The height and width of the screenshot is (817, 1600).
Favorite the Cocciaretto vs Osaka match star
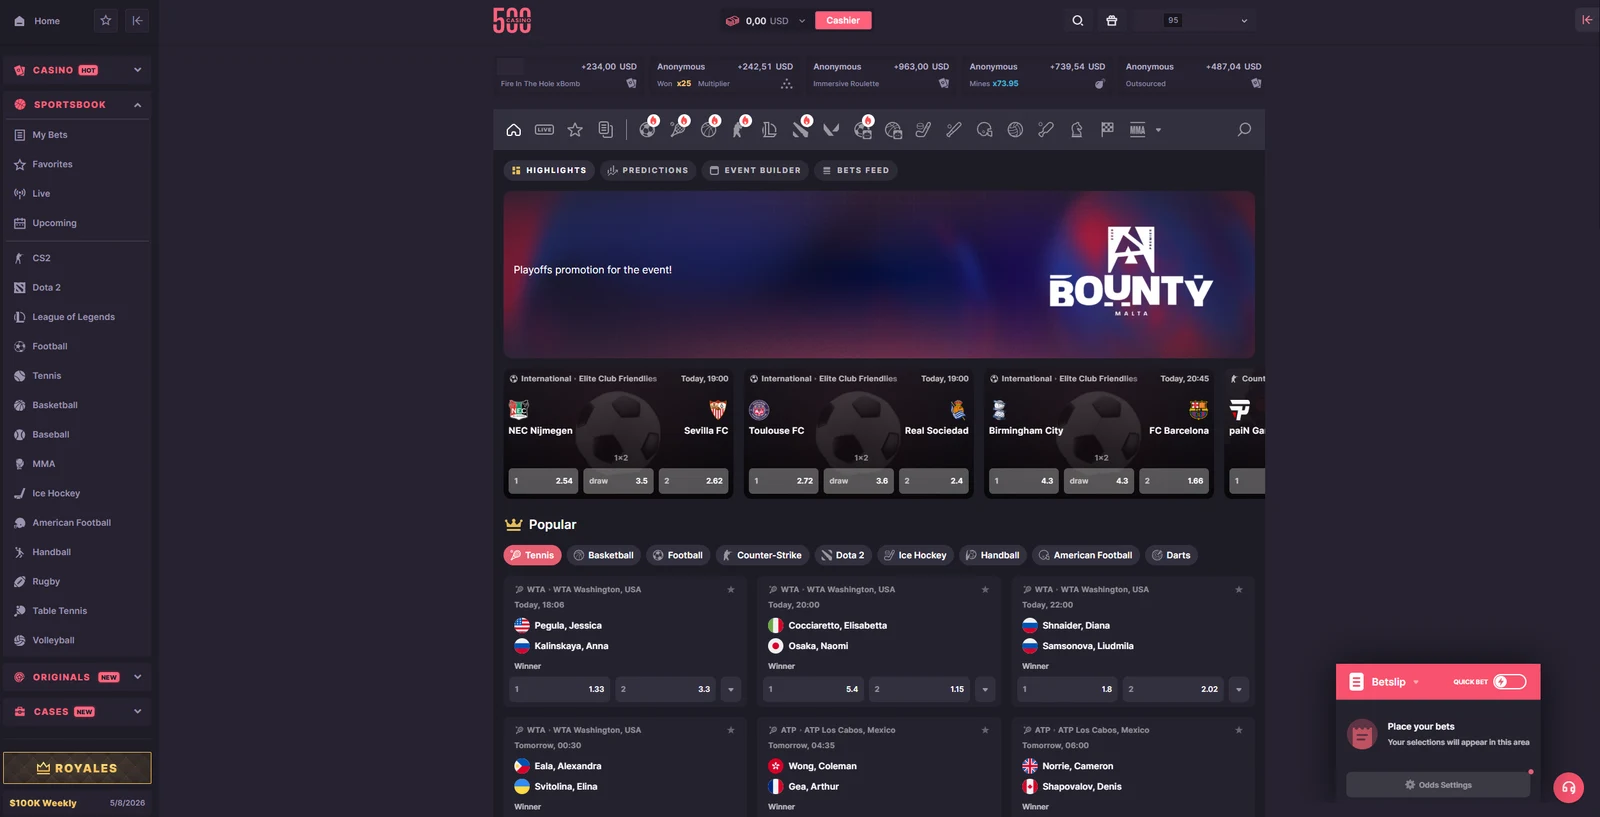[985, 590]
